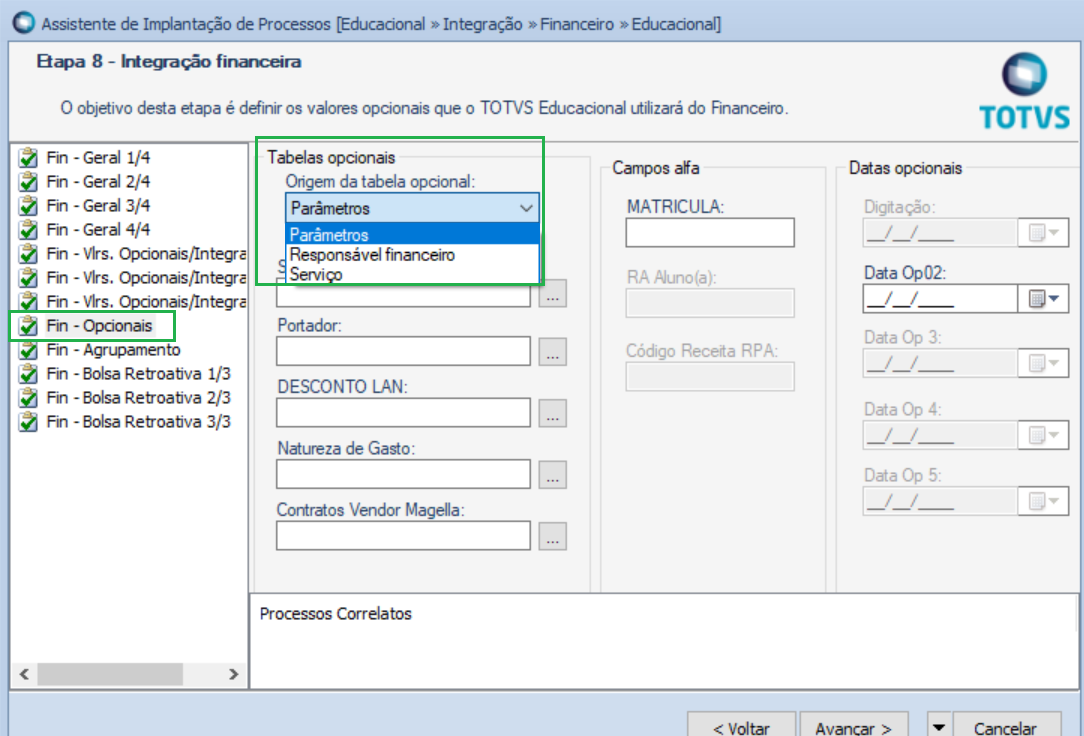Click the Contratos Vendor Magella input field
Screen dimensions: 1084x736
(404, 536)
